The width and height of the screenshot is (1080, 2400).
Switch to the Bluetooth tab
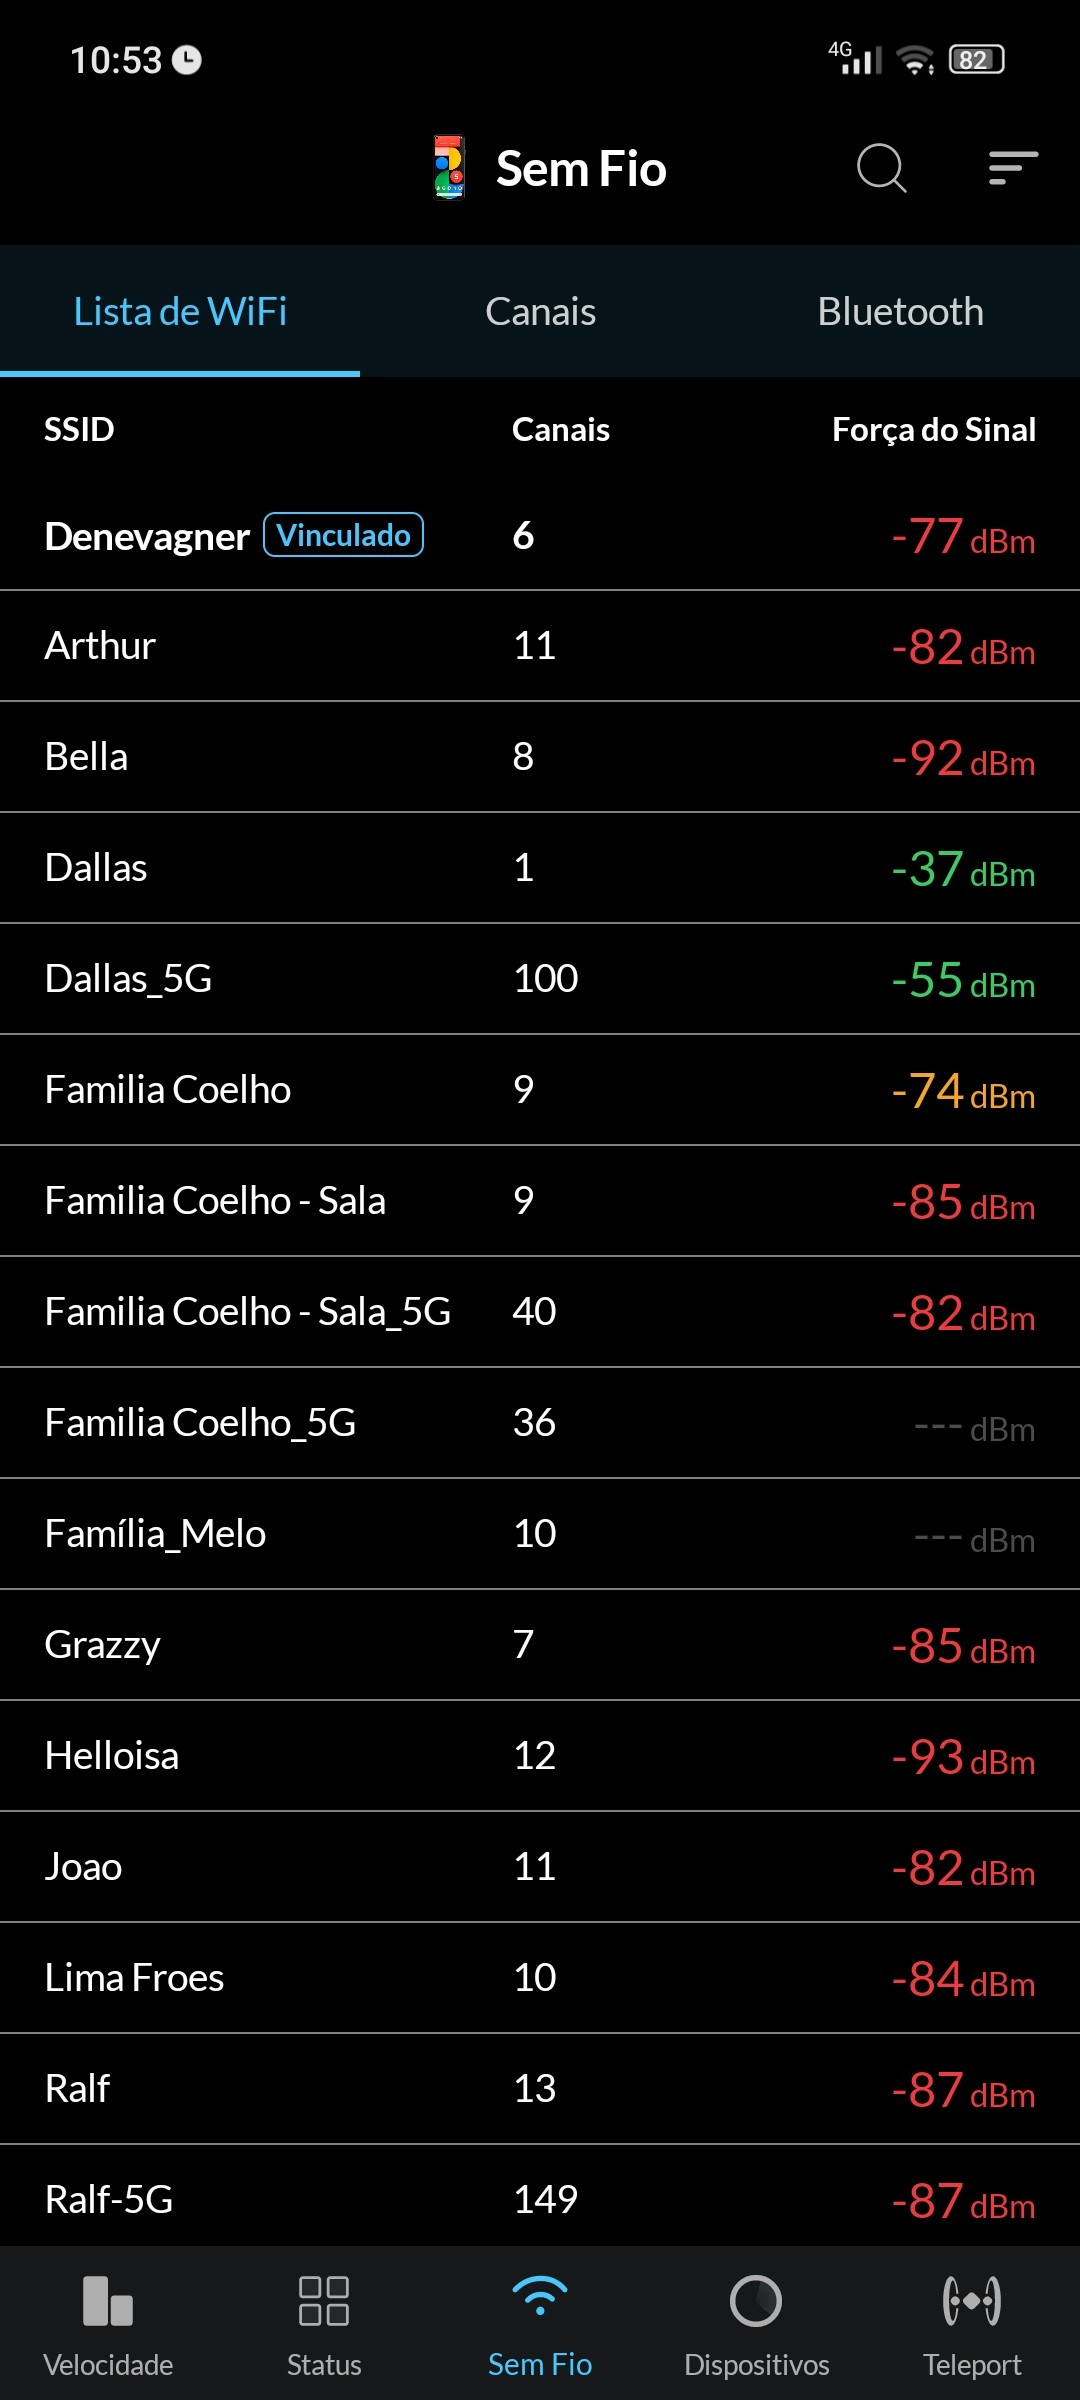(x=900, y=312)
